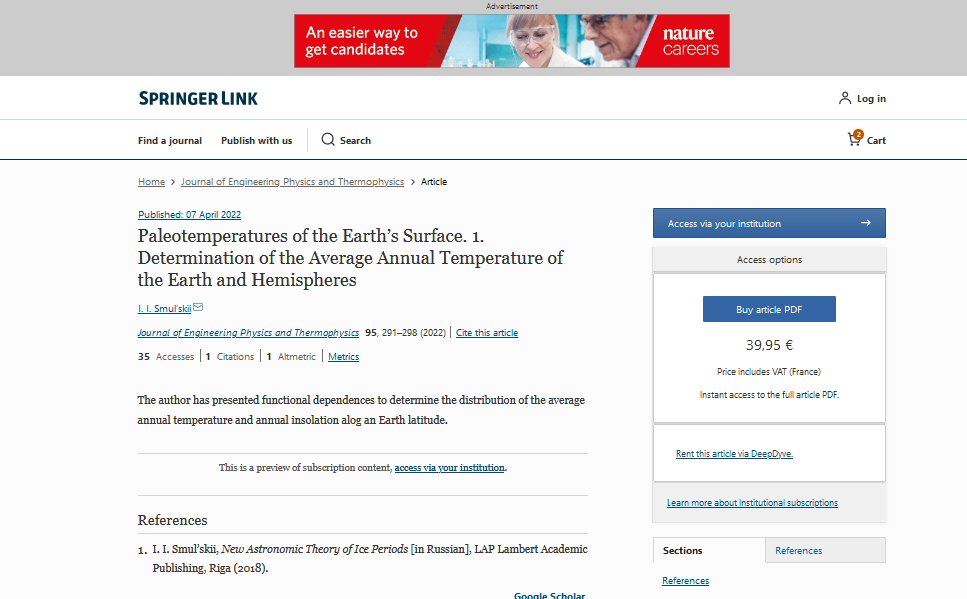Click Rent this article via DeepDyve
Screen dimensions: 967x599
click(x=734, y=454)
